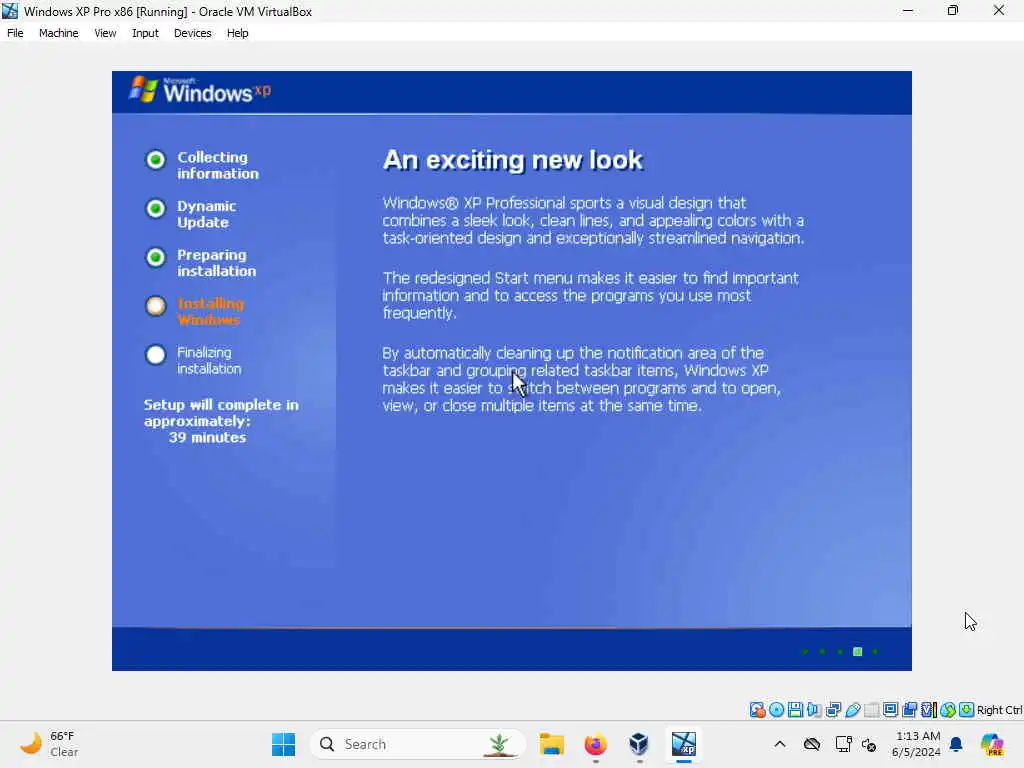Image resolution: width=1024 pixels, height=768 pixels.
Task: Open the weather widget showing 66°F Clear
Action: (49, 744)
